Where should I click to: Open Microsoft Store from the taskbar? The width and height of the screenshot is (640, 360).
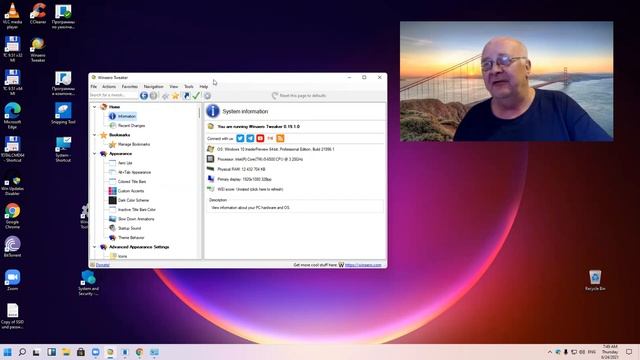click(81, 352)
